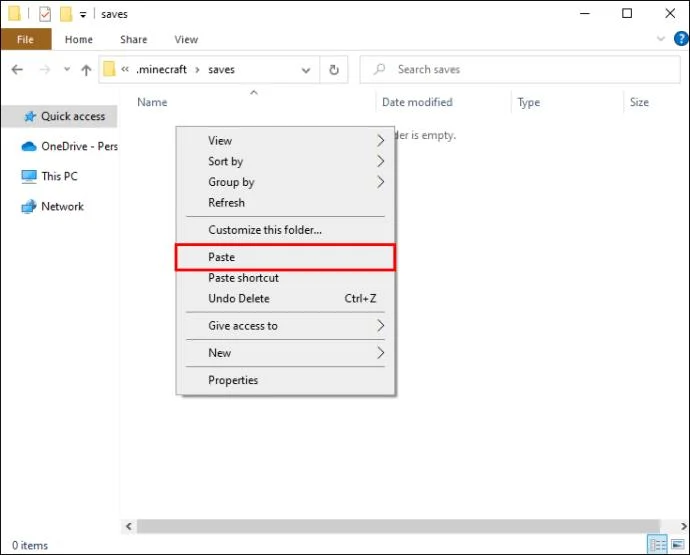Minimize the saves window

[x=585, y=14]
